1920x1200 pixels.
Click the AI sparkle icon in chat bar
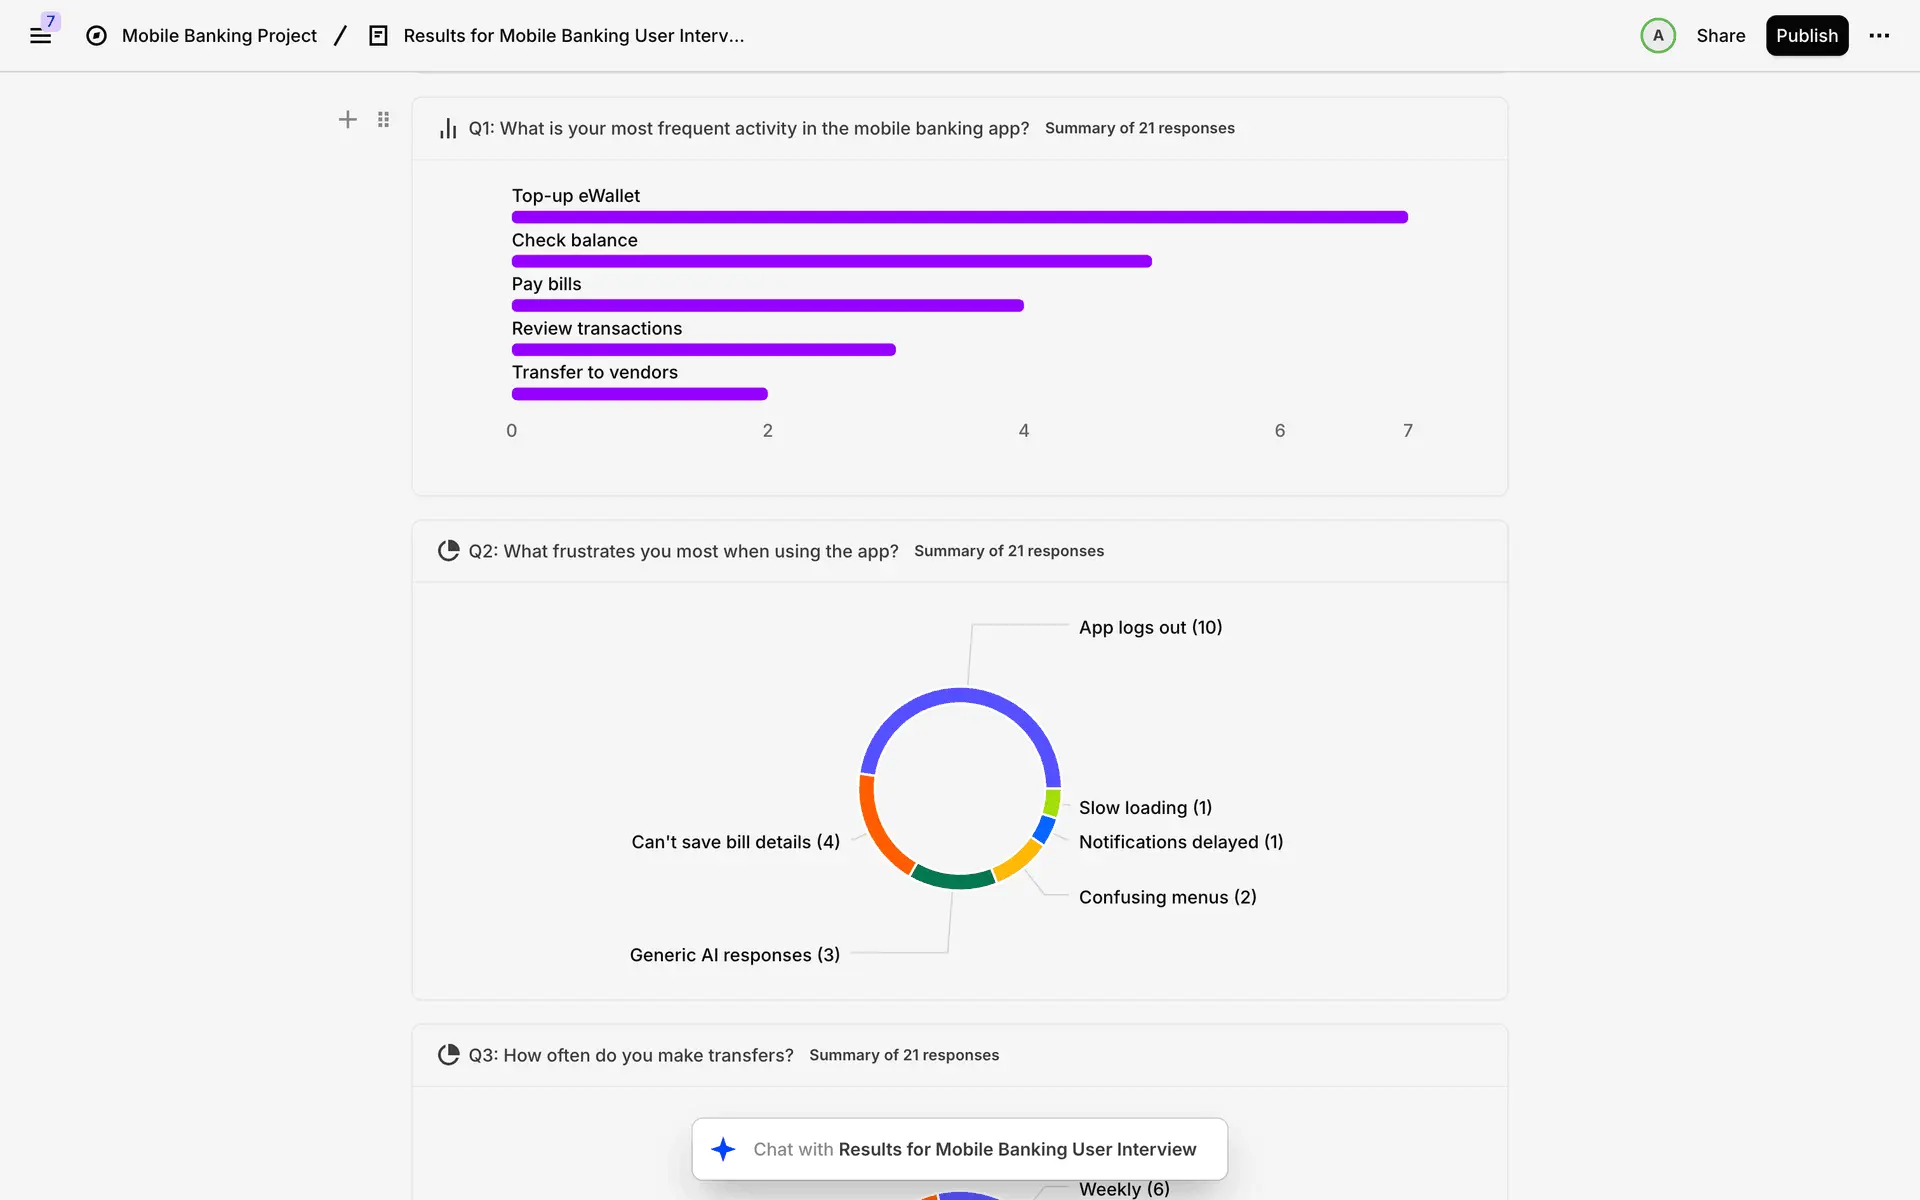tap(723, 1149)
